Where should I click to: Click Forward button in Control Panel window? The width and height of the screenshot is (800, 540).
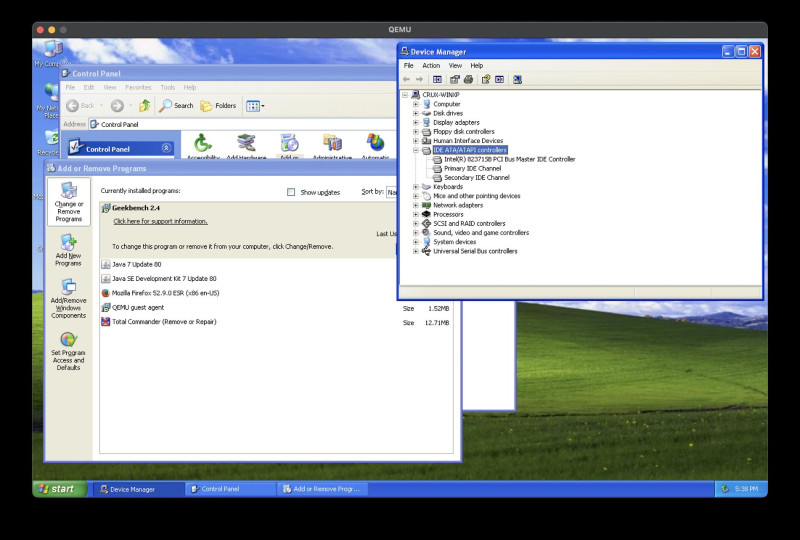pos(117,106)
